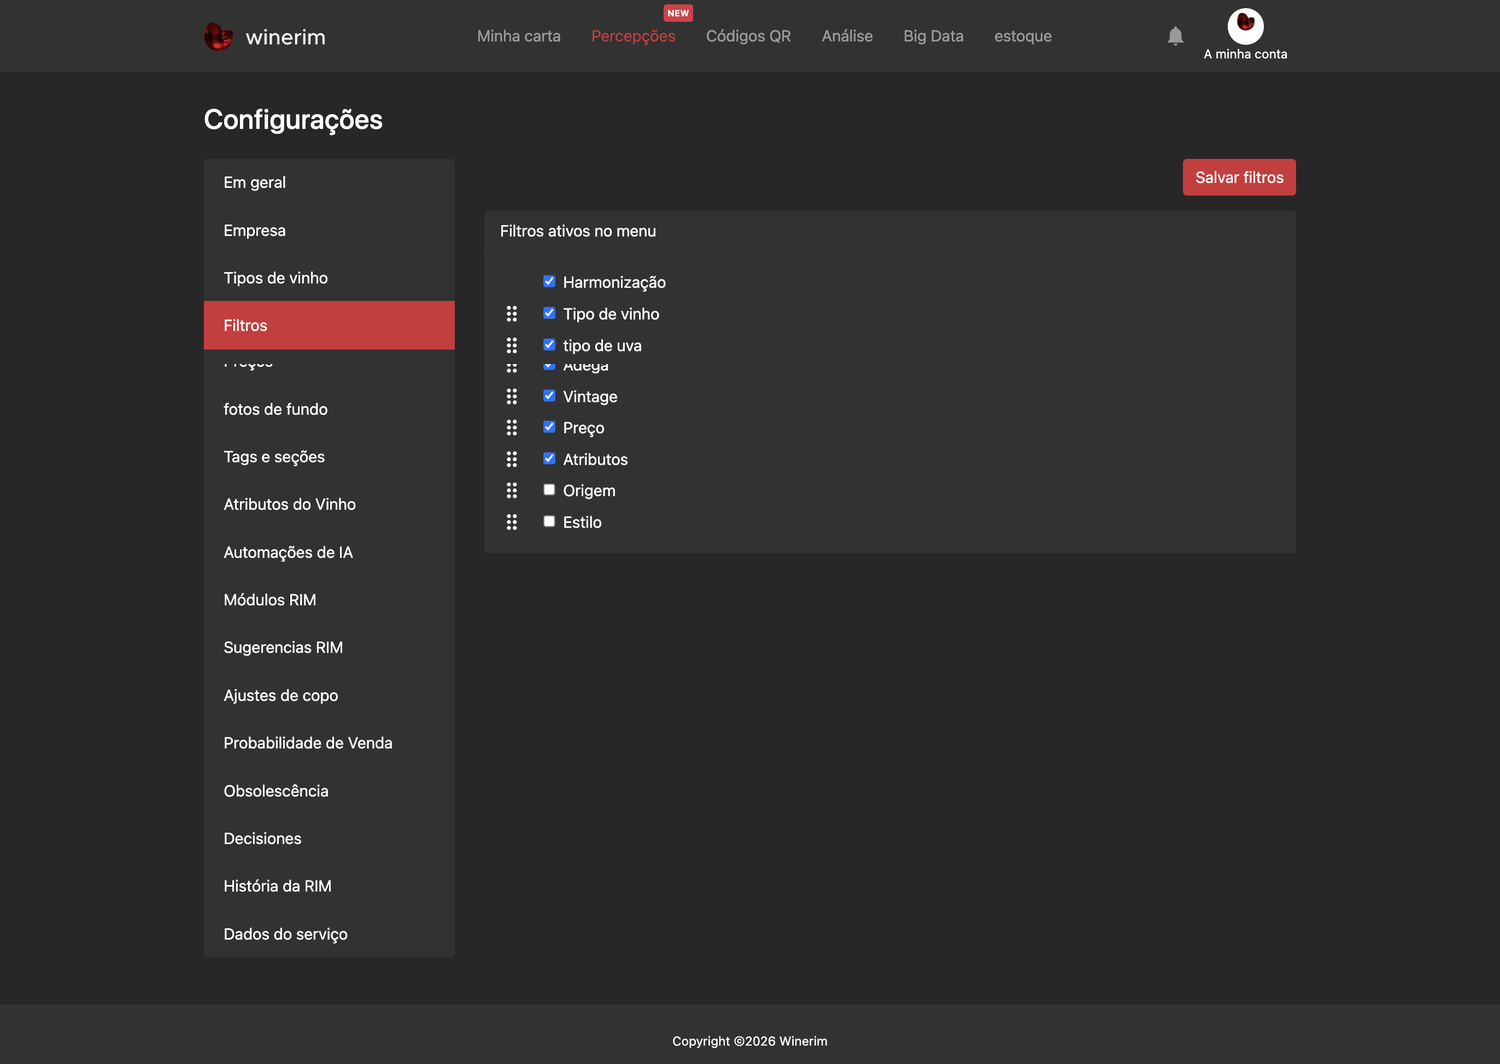Open Tags e seções settings

pyautogui.click(x=329, y=457)
